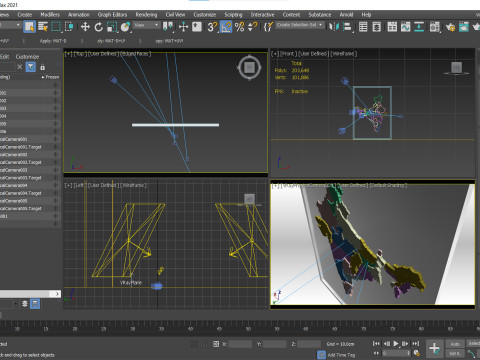Open the Create menu
This screenshot has height=360, width=480.
[25, 15]
